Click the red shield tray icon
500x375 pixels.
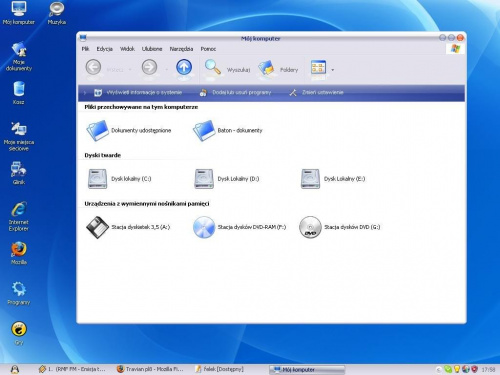[474, 369]
